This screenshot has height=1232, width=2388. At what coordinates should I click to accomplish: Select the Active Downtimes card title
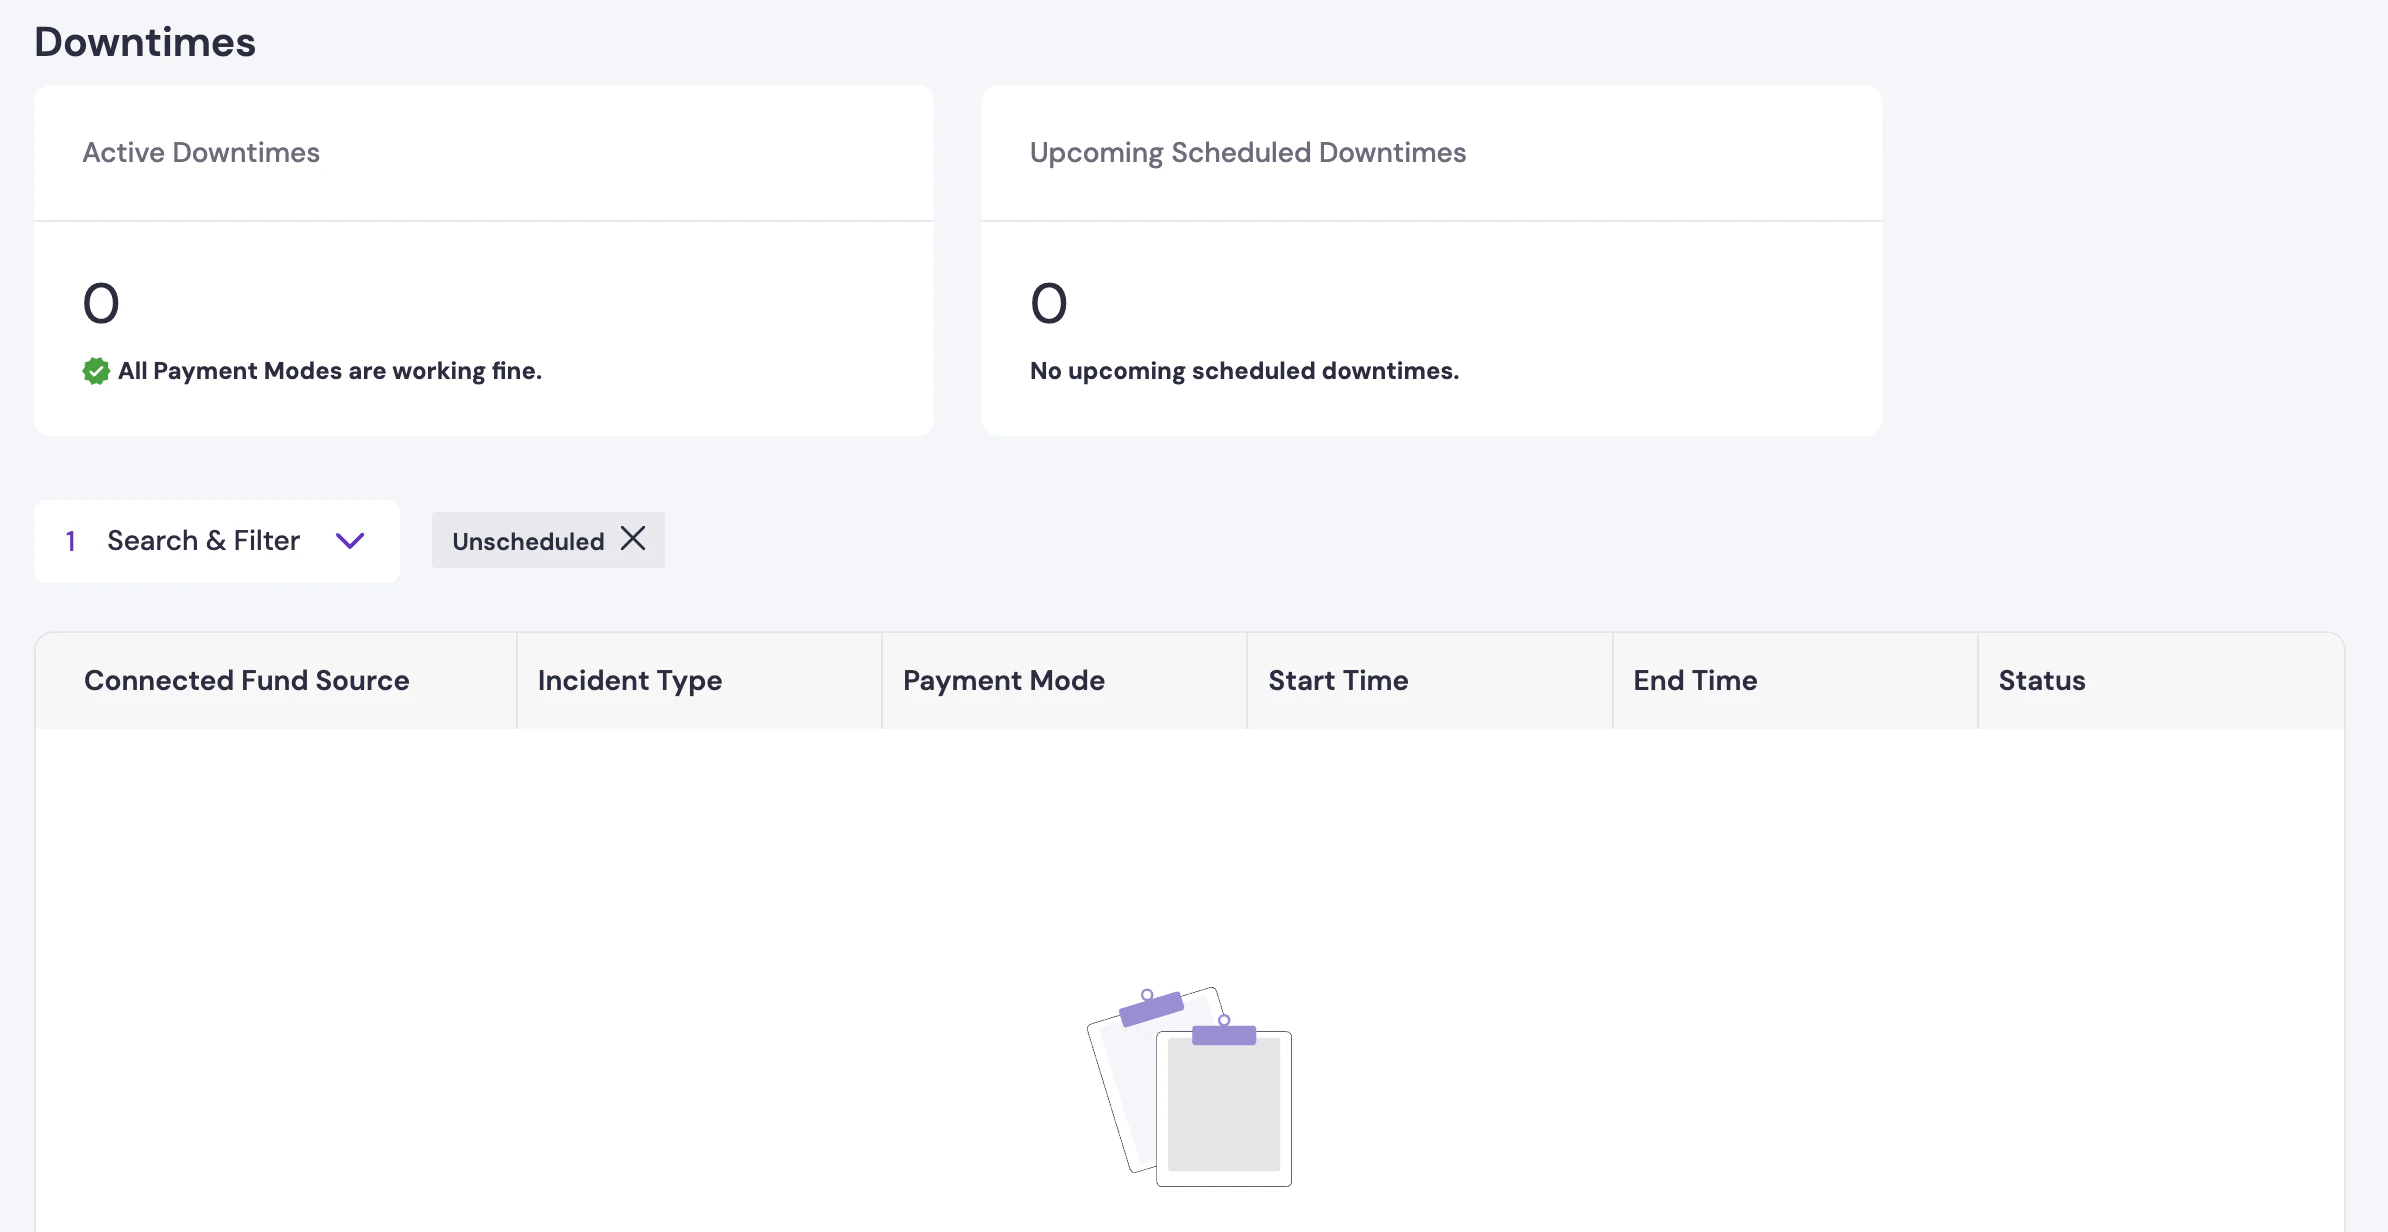pos(201,153)
